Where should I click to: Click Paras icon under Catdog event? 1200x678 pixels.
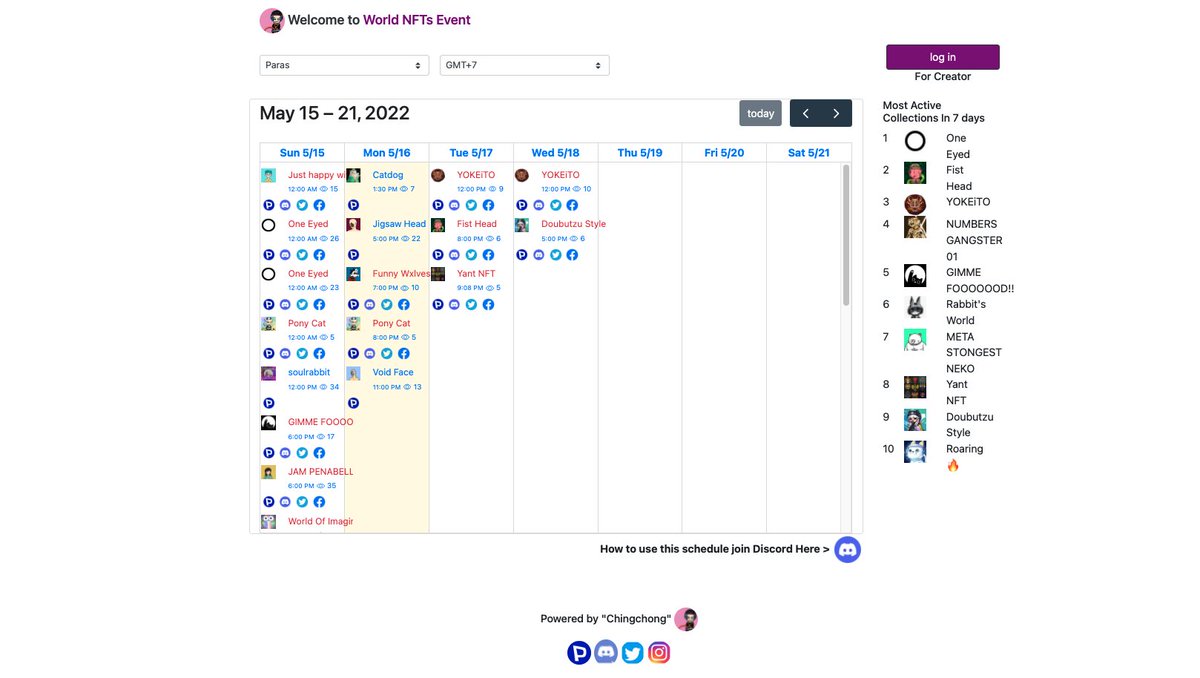(x=353, y=205)
